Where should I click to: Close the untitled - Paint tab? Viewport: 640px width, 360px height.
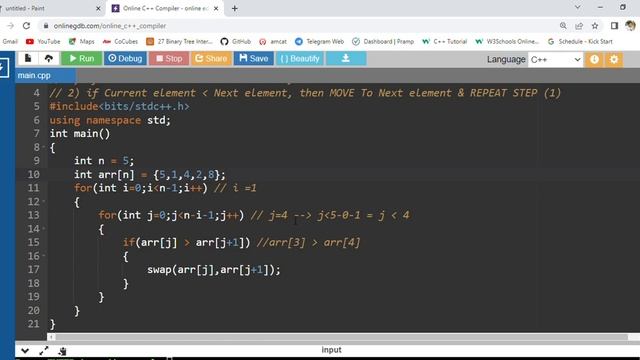(98, 8)
